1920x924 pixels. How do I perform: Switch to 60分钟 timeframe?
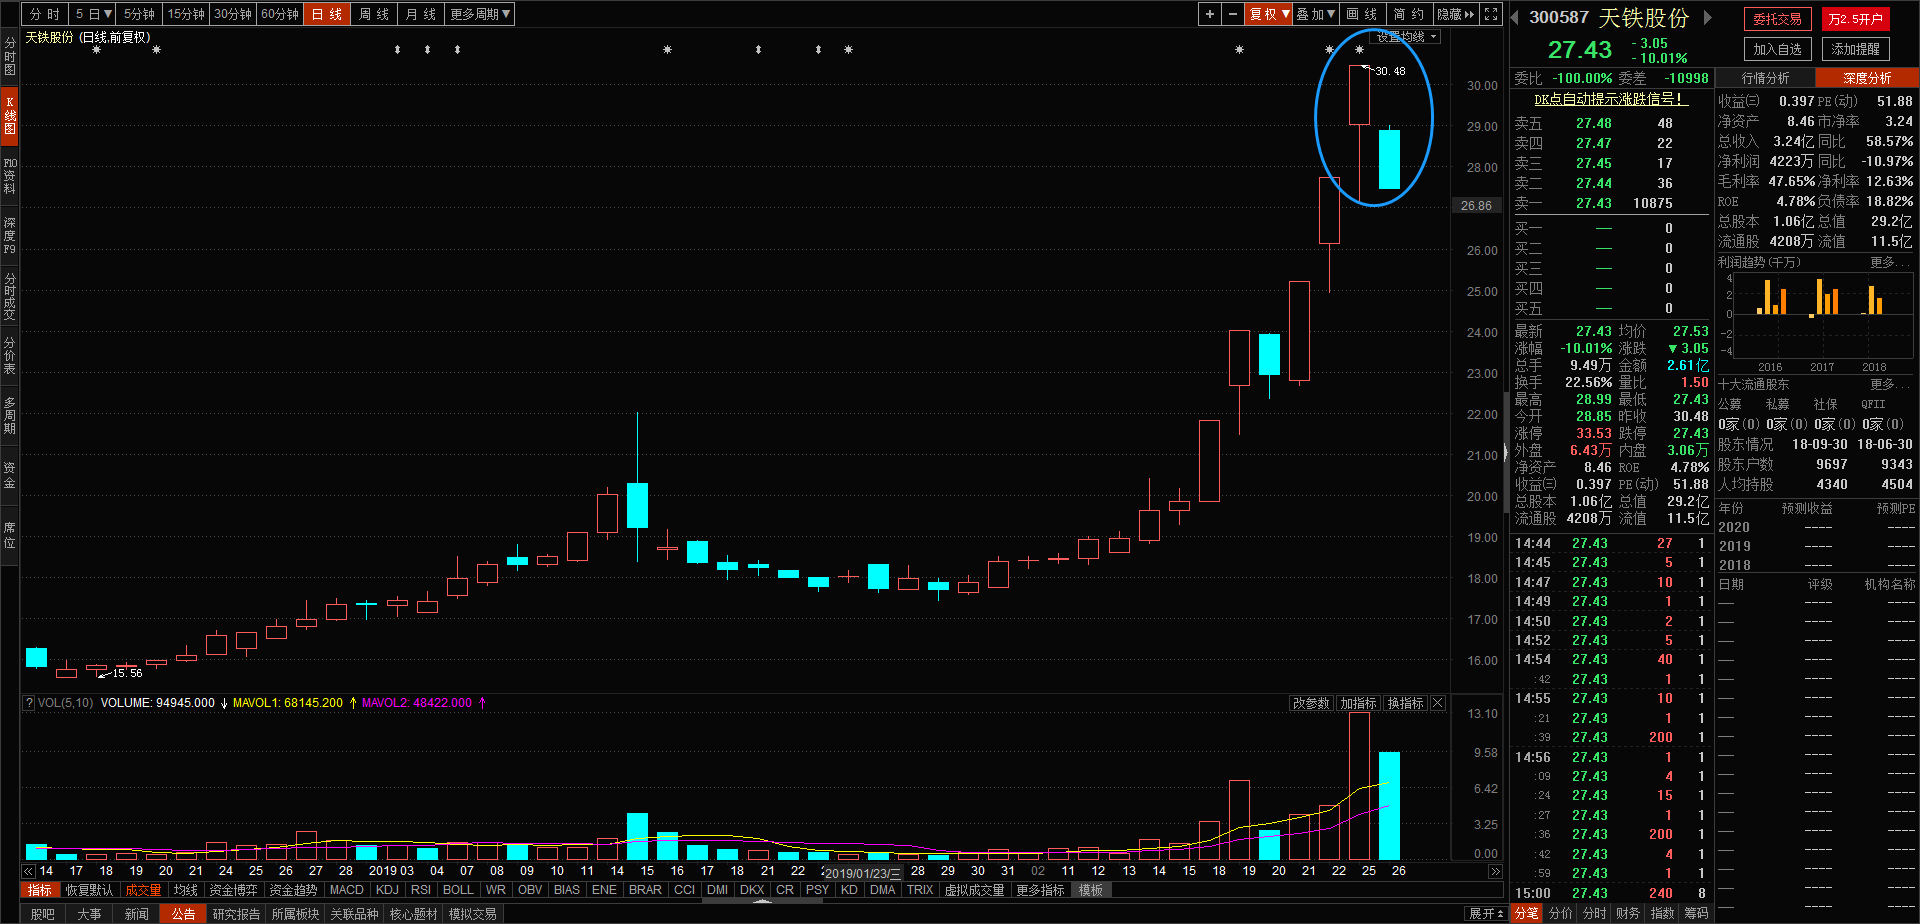[280, 14]
